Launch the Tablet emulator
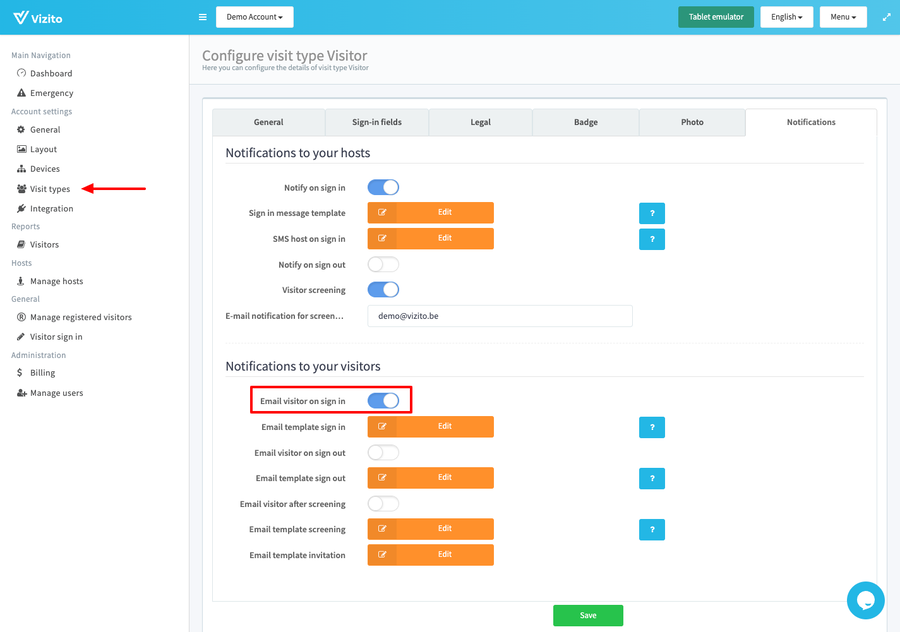 click(715, 17)
